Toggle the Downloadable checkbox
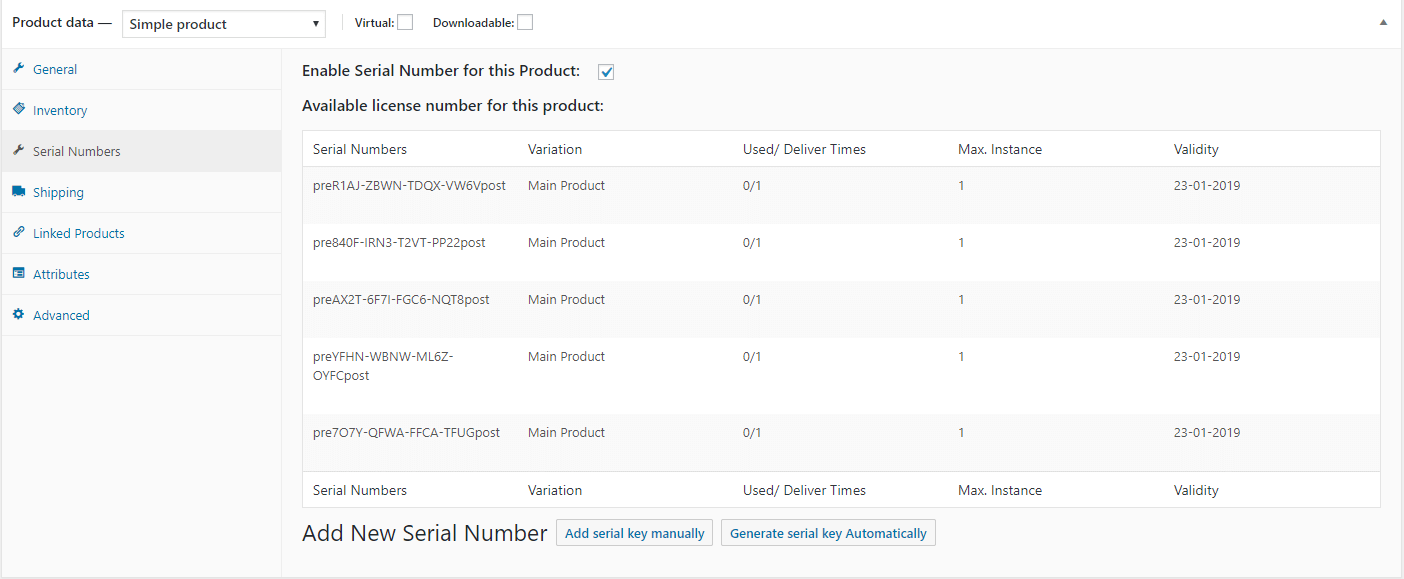 click(525, 22)
